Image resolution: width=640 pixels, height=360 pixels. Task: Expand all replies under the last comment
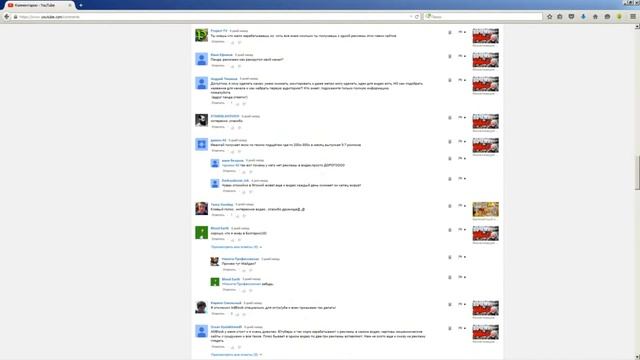[236, 355]
